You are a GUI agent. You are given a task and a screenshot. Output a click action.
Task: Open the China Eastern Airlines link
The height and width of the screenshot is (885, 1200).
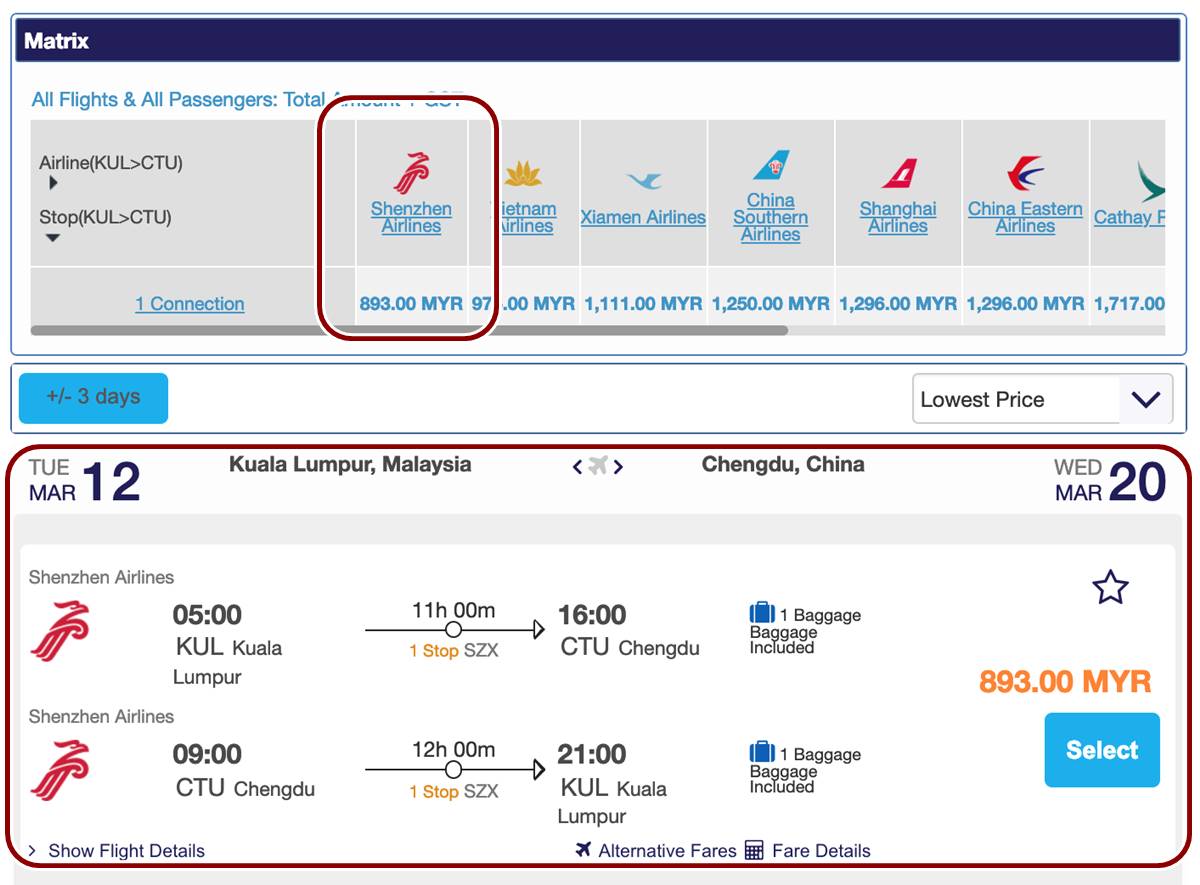1025,217
